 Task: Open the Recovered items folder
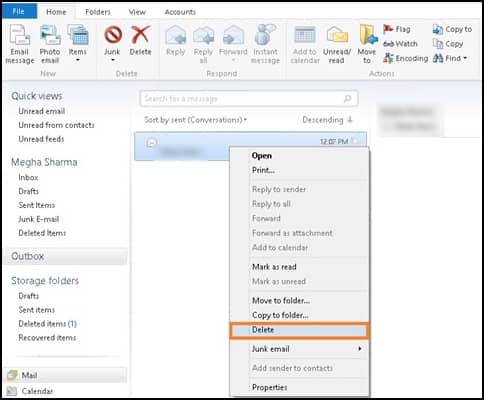[47, 338]
